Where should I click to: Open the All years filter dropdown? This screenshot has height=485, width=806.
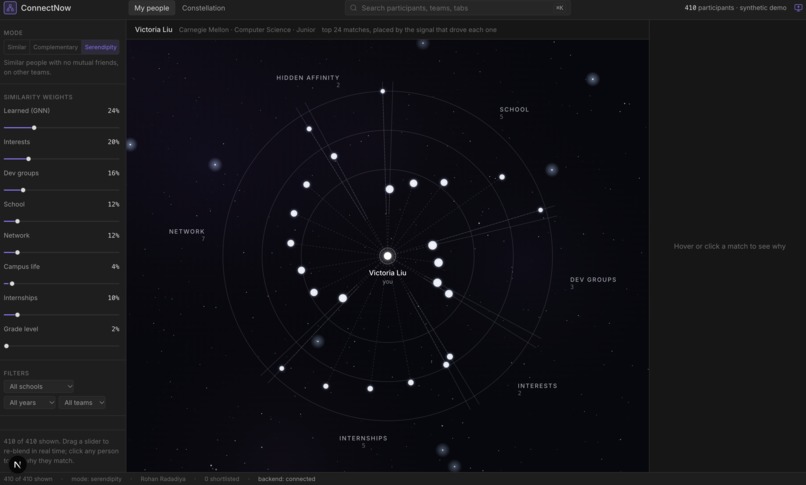coord(30,403)
